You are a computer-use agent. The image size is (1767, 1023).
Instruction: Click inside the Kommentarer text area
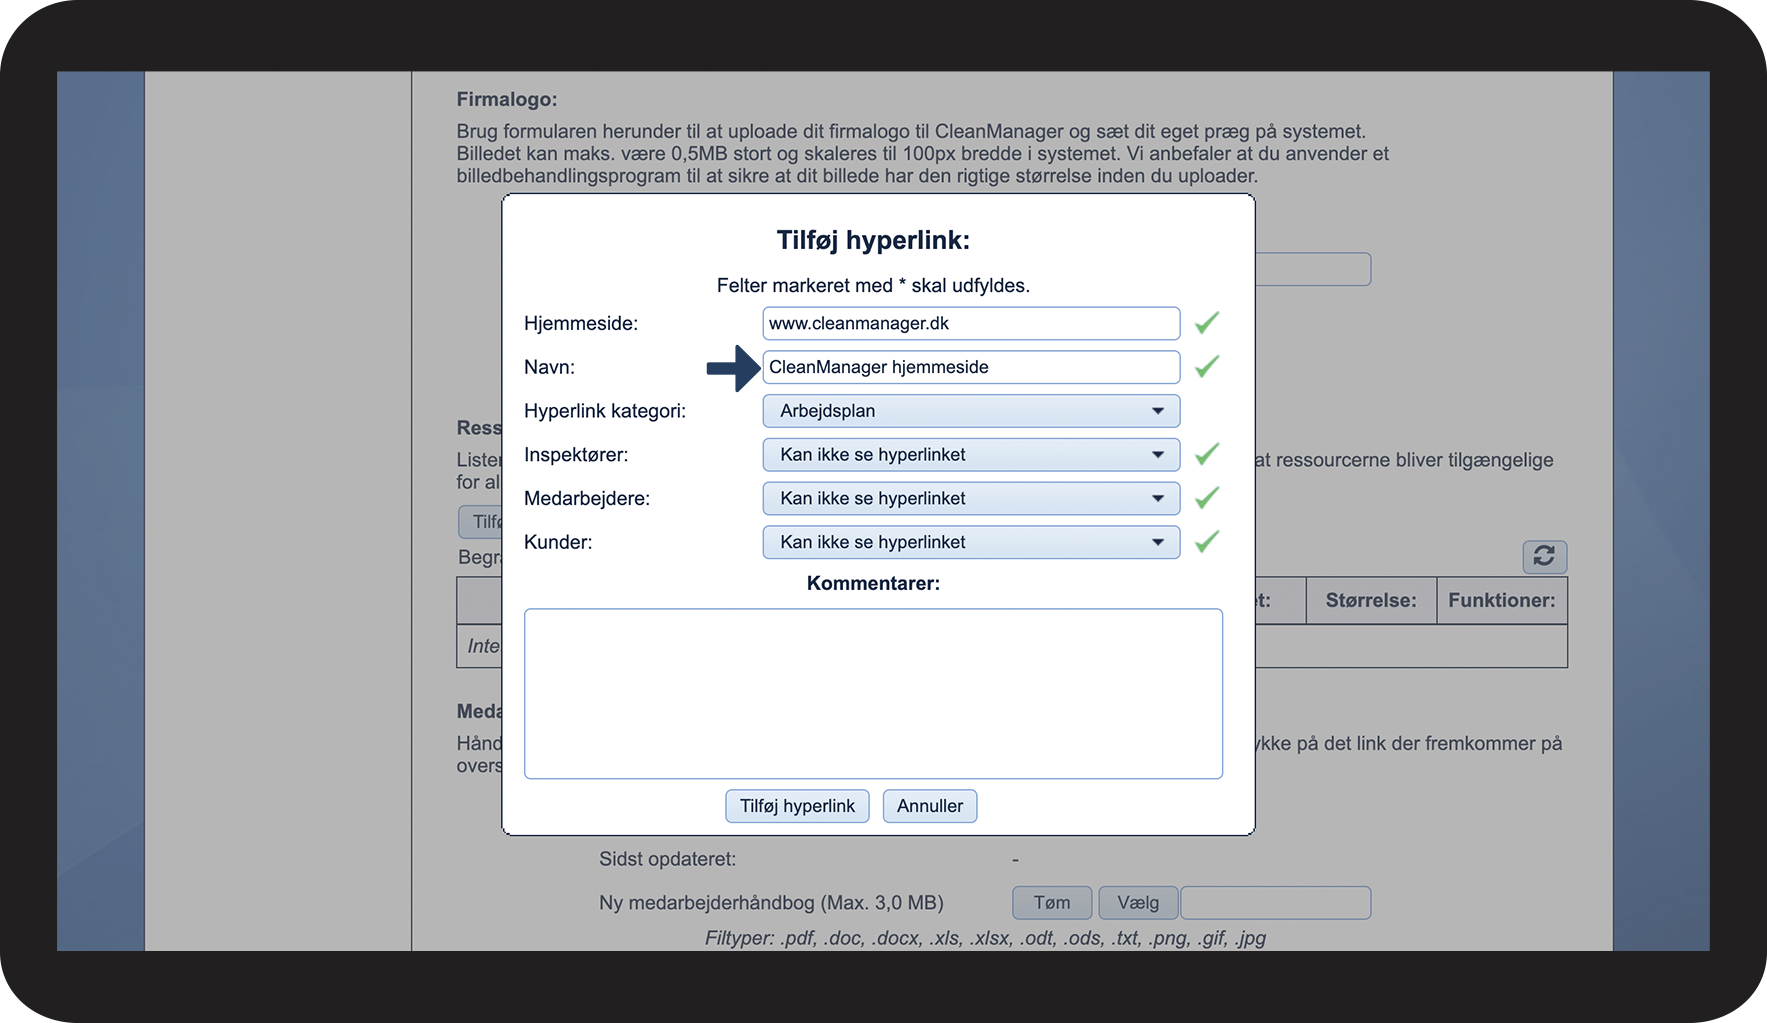(x=873, y=694)
